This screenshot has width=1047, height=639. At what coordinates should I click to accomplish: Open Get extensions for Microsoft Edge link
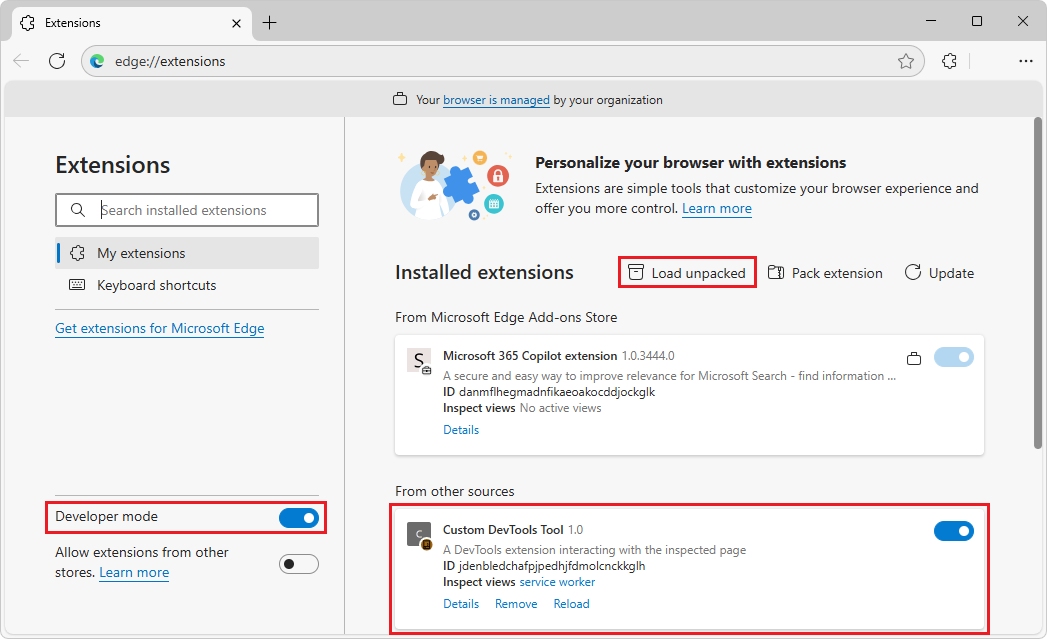pyautogui.click(x=160, y=329)
